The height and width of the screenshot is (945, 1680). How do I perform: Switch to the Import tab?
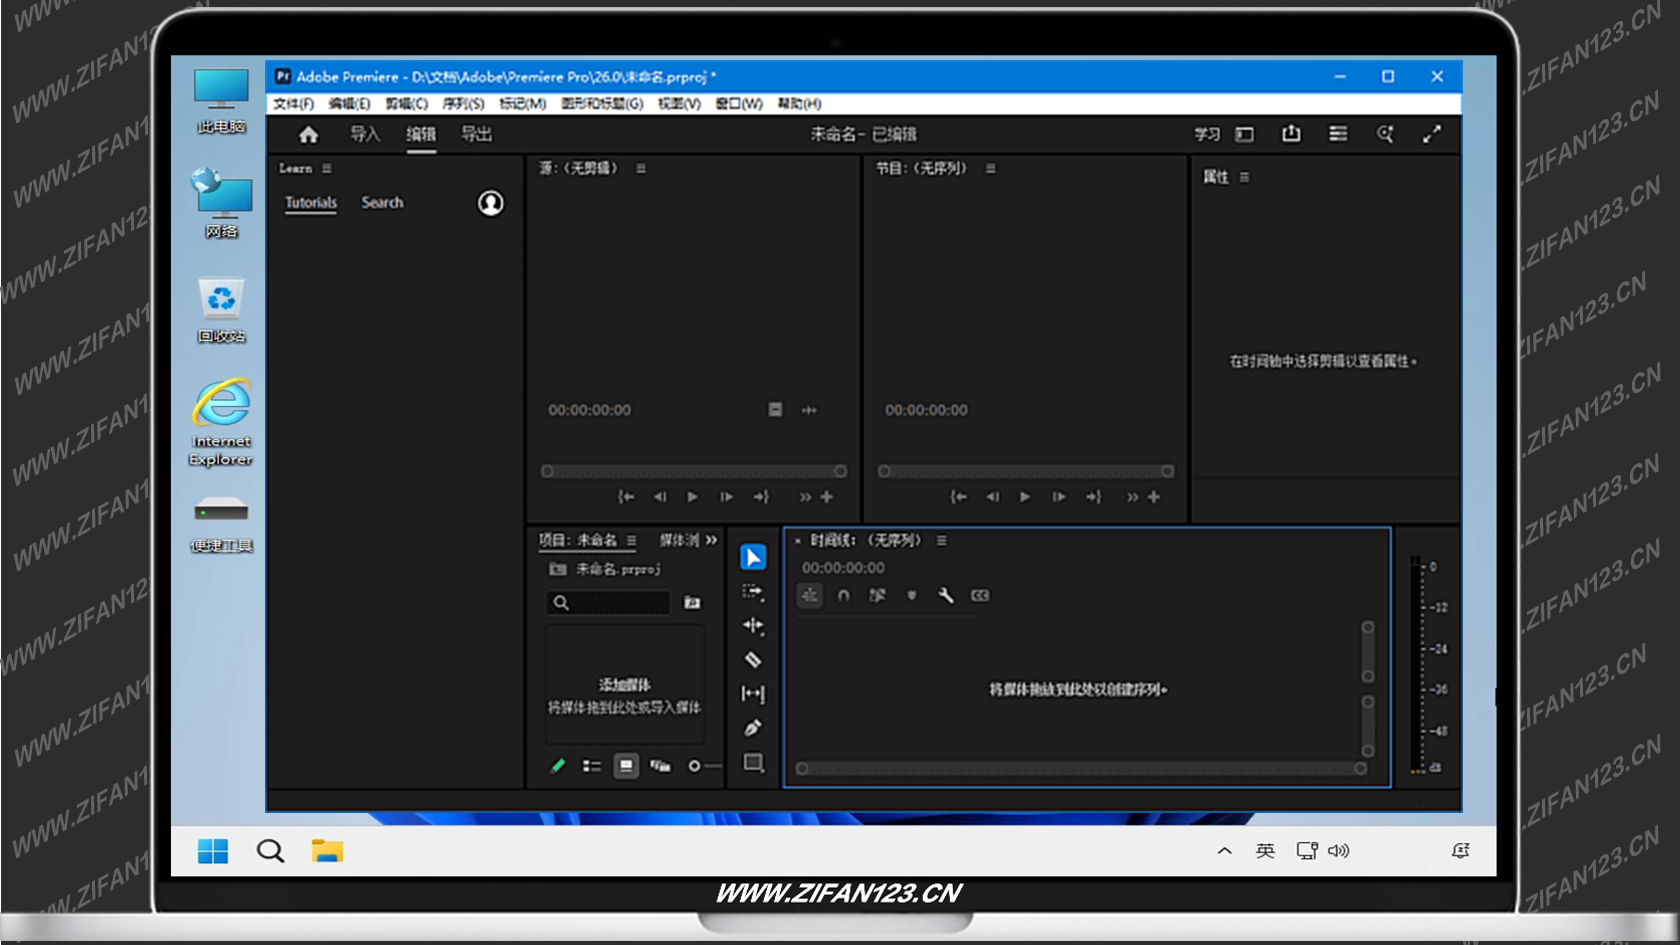point(365,134)
